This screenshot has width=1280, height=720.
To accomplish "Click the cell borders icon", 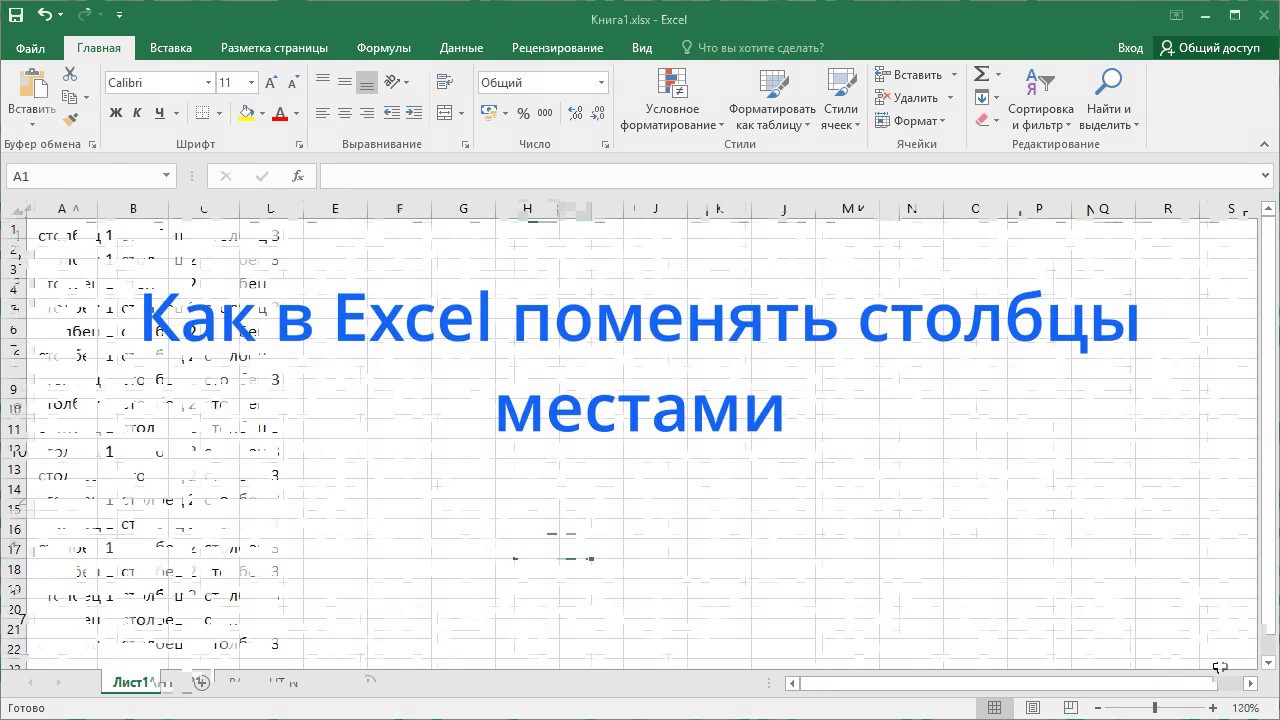I will (x=202, y=113).
